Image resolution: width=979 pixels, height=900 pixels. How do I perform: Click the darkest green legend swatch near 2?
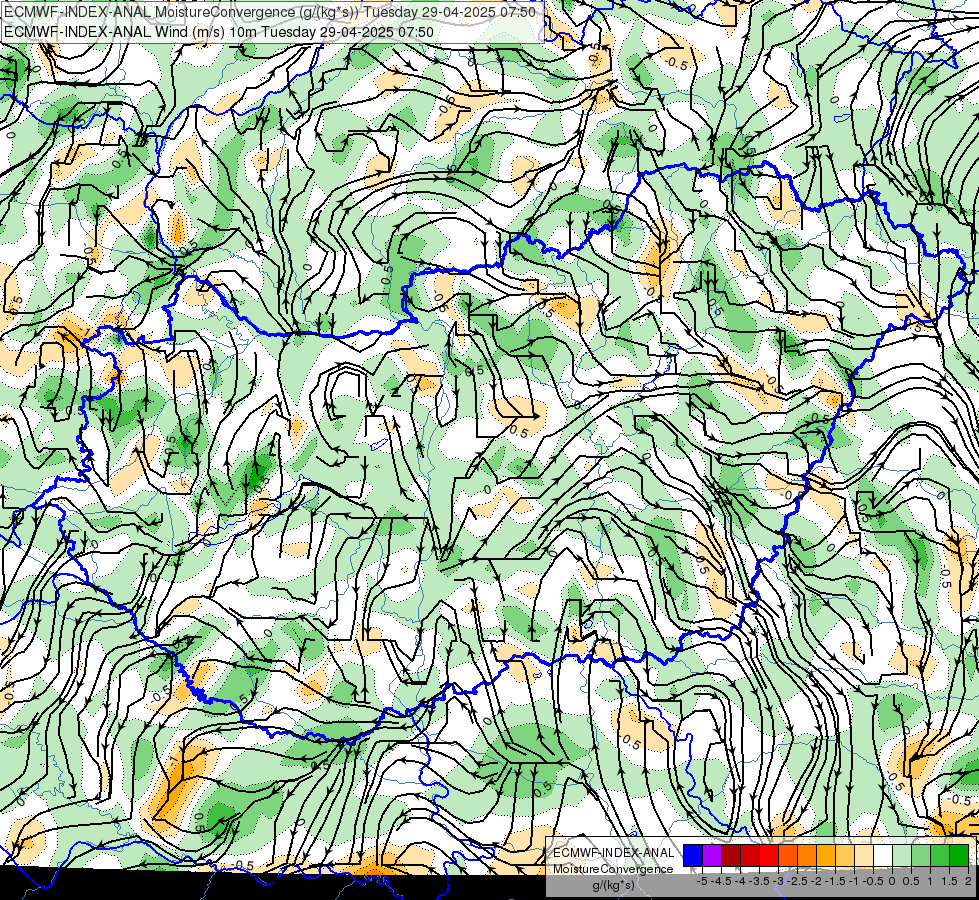pos(959,856)
